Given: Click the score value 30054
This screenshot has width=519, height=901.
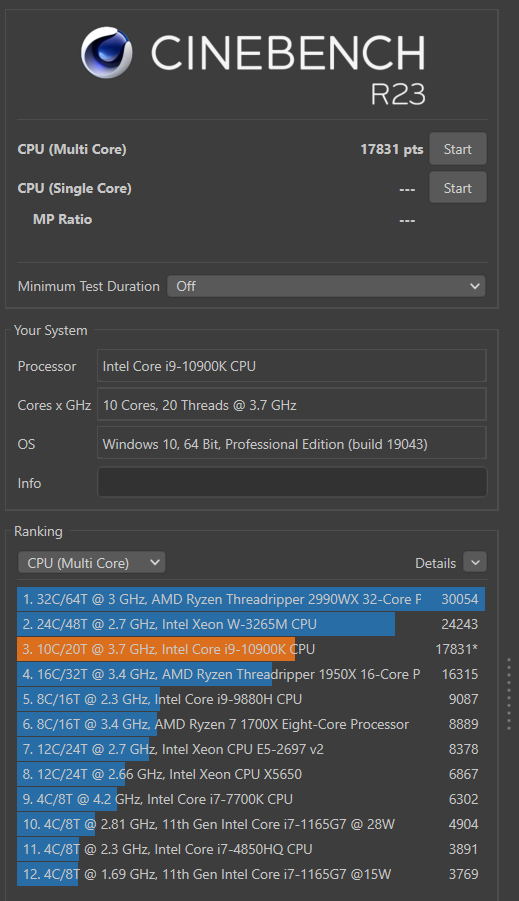Looking at the screenshot, I should (460, 599).
